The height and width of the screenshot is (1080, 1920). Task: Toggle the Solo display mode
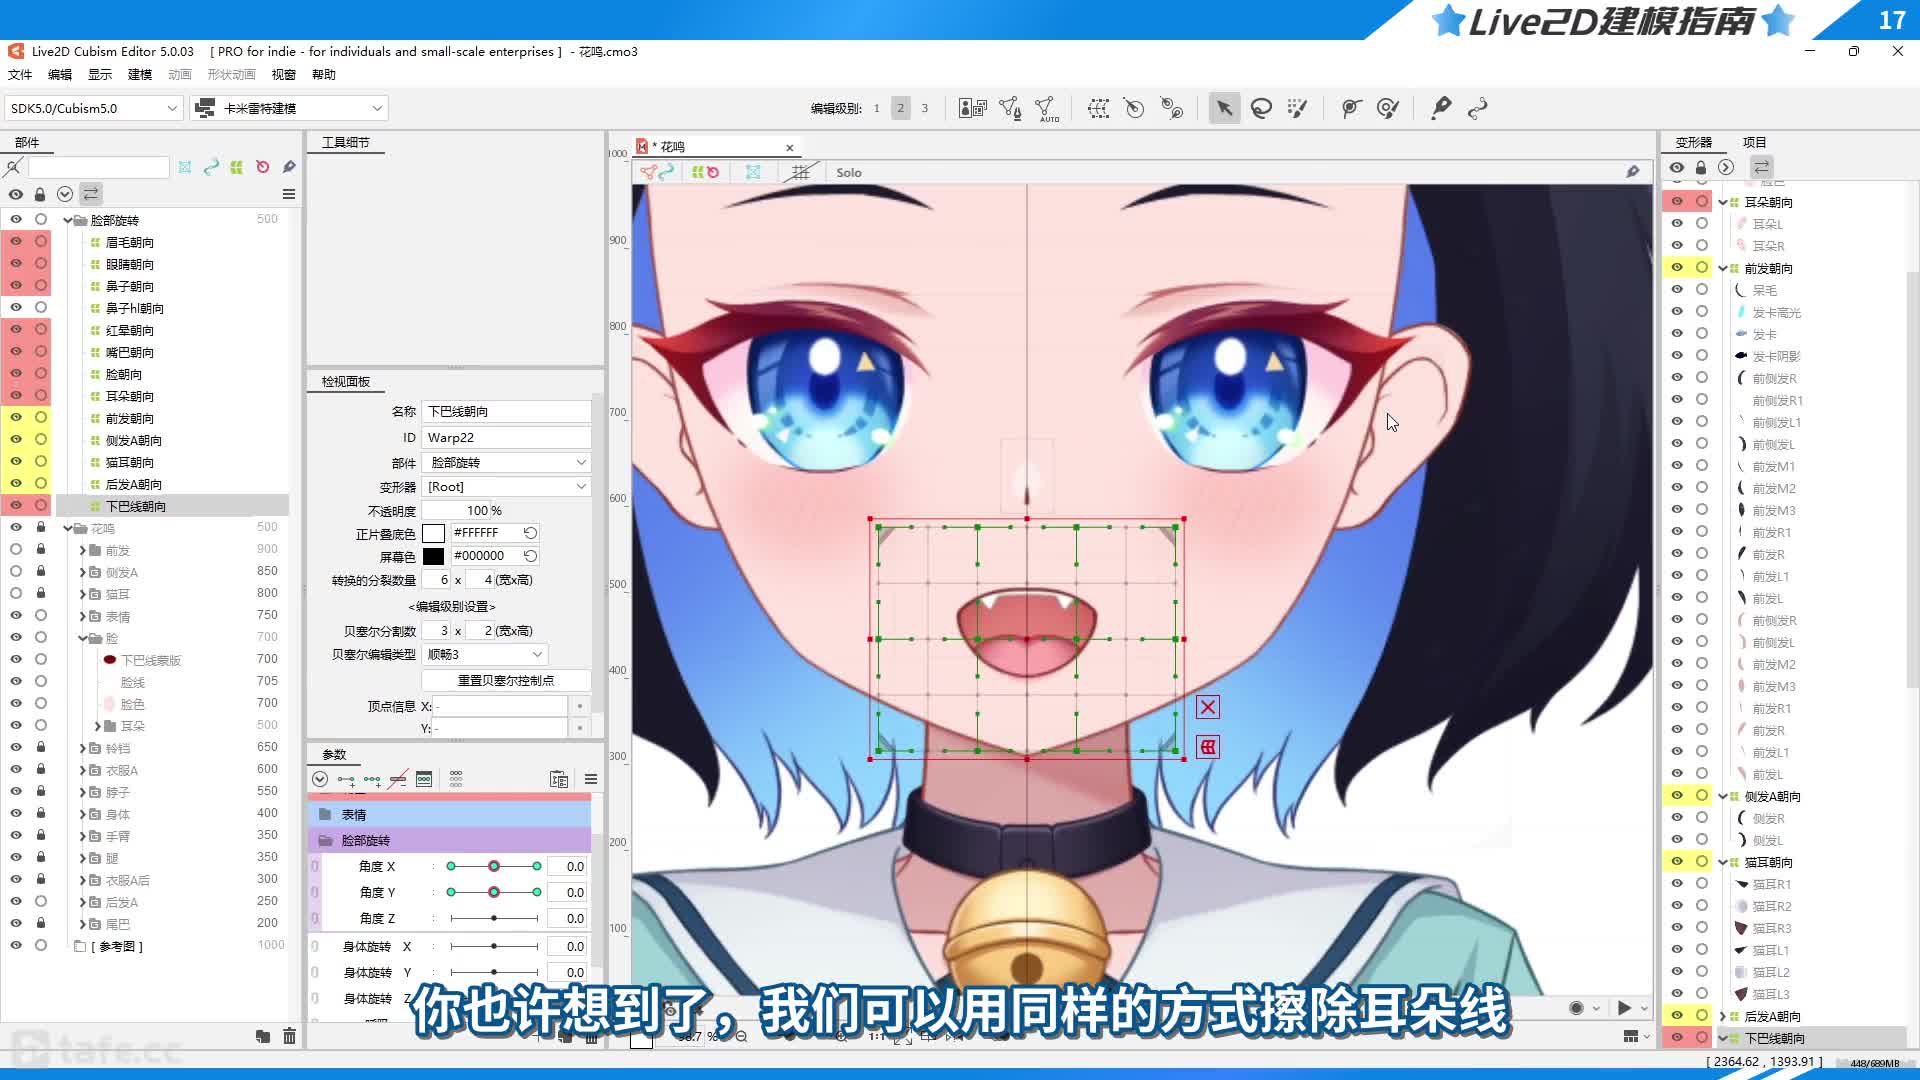pos(849,172)
